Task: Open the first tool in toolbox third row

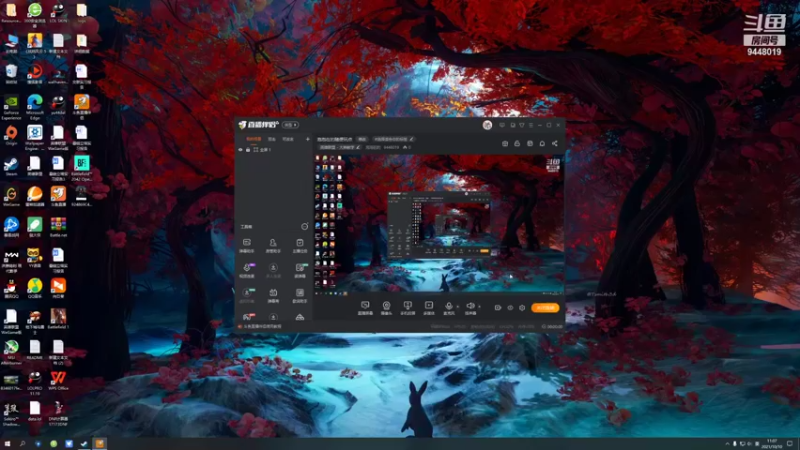Action: click(x=247, y=295)
